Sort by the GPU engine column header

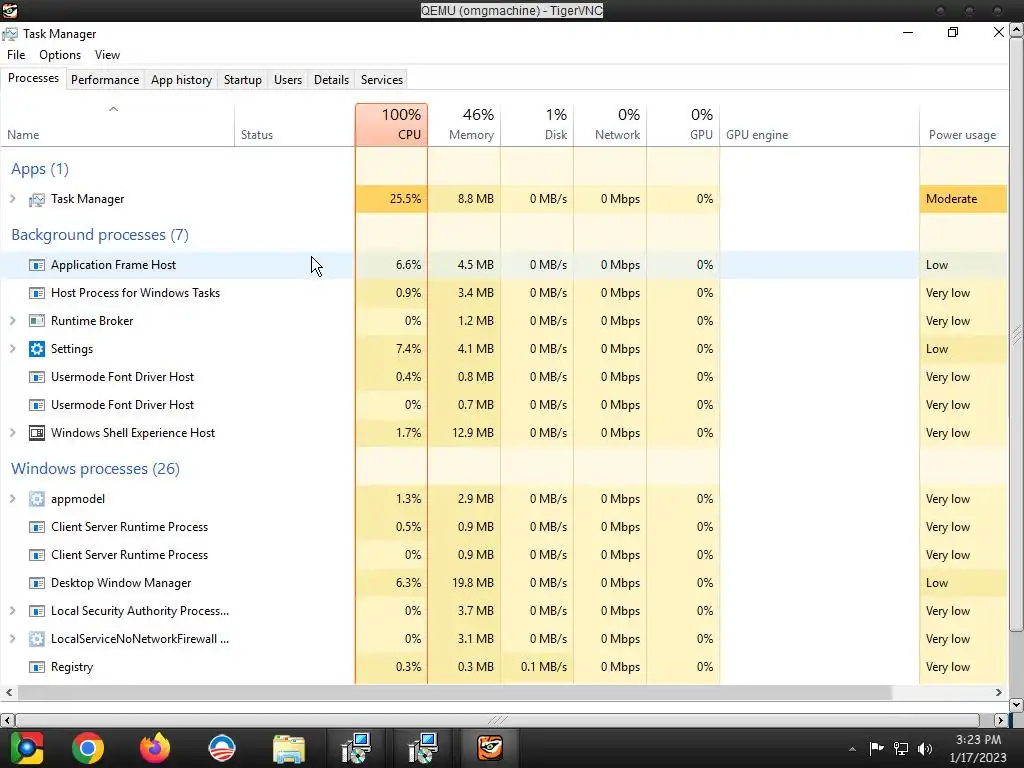pos(820,125)
